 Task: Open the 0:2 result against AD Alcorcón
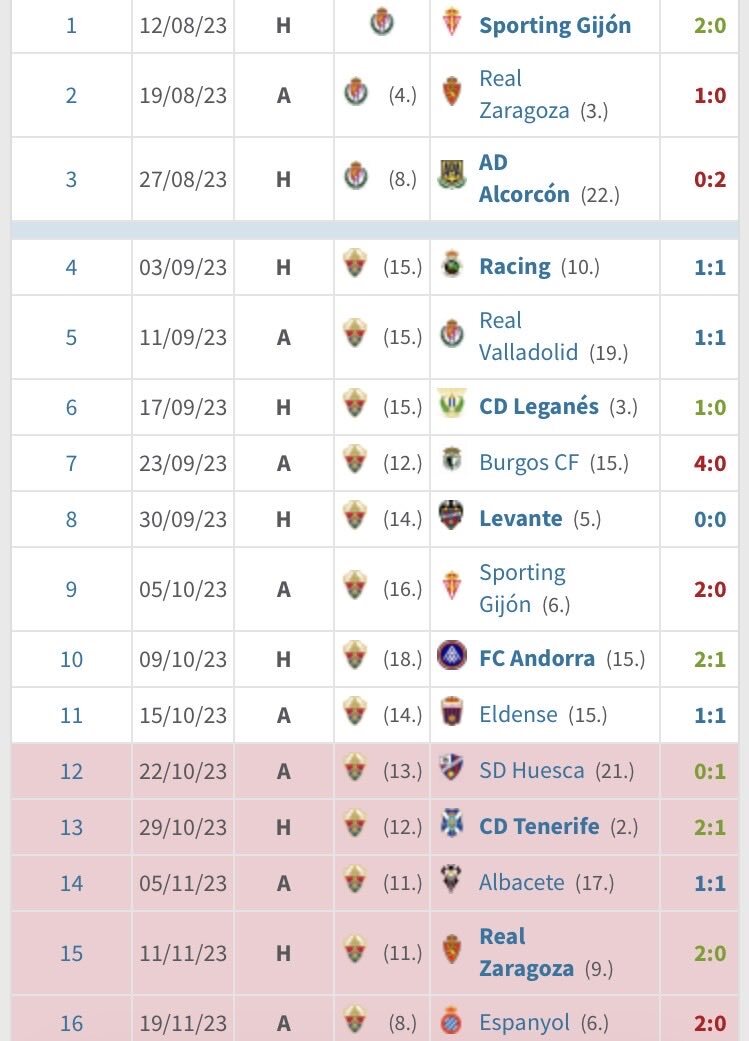[x=710, y=179]
